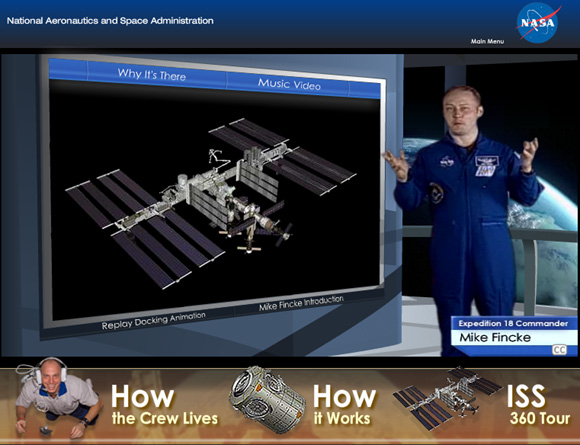Click Replay Docking Animation
Image resolution: width=580 pixels, height=445 pixels.
pyautogui.click(x=154, y=320)
